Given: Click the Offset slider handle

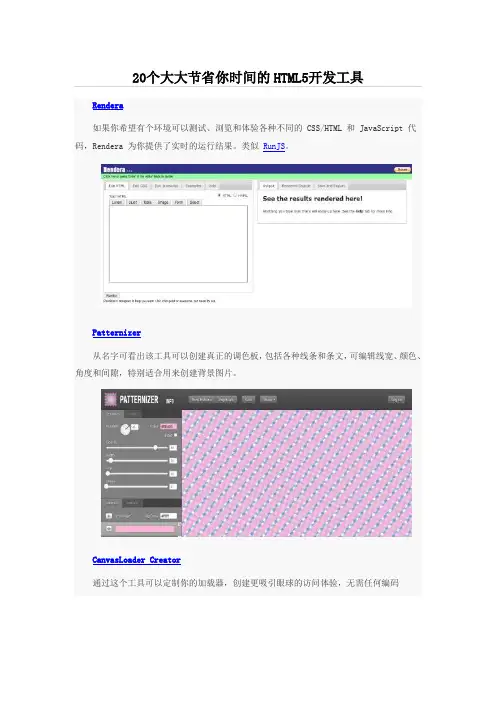Looking at the screenshot, I should [x=106, y=486].
